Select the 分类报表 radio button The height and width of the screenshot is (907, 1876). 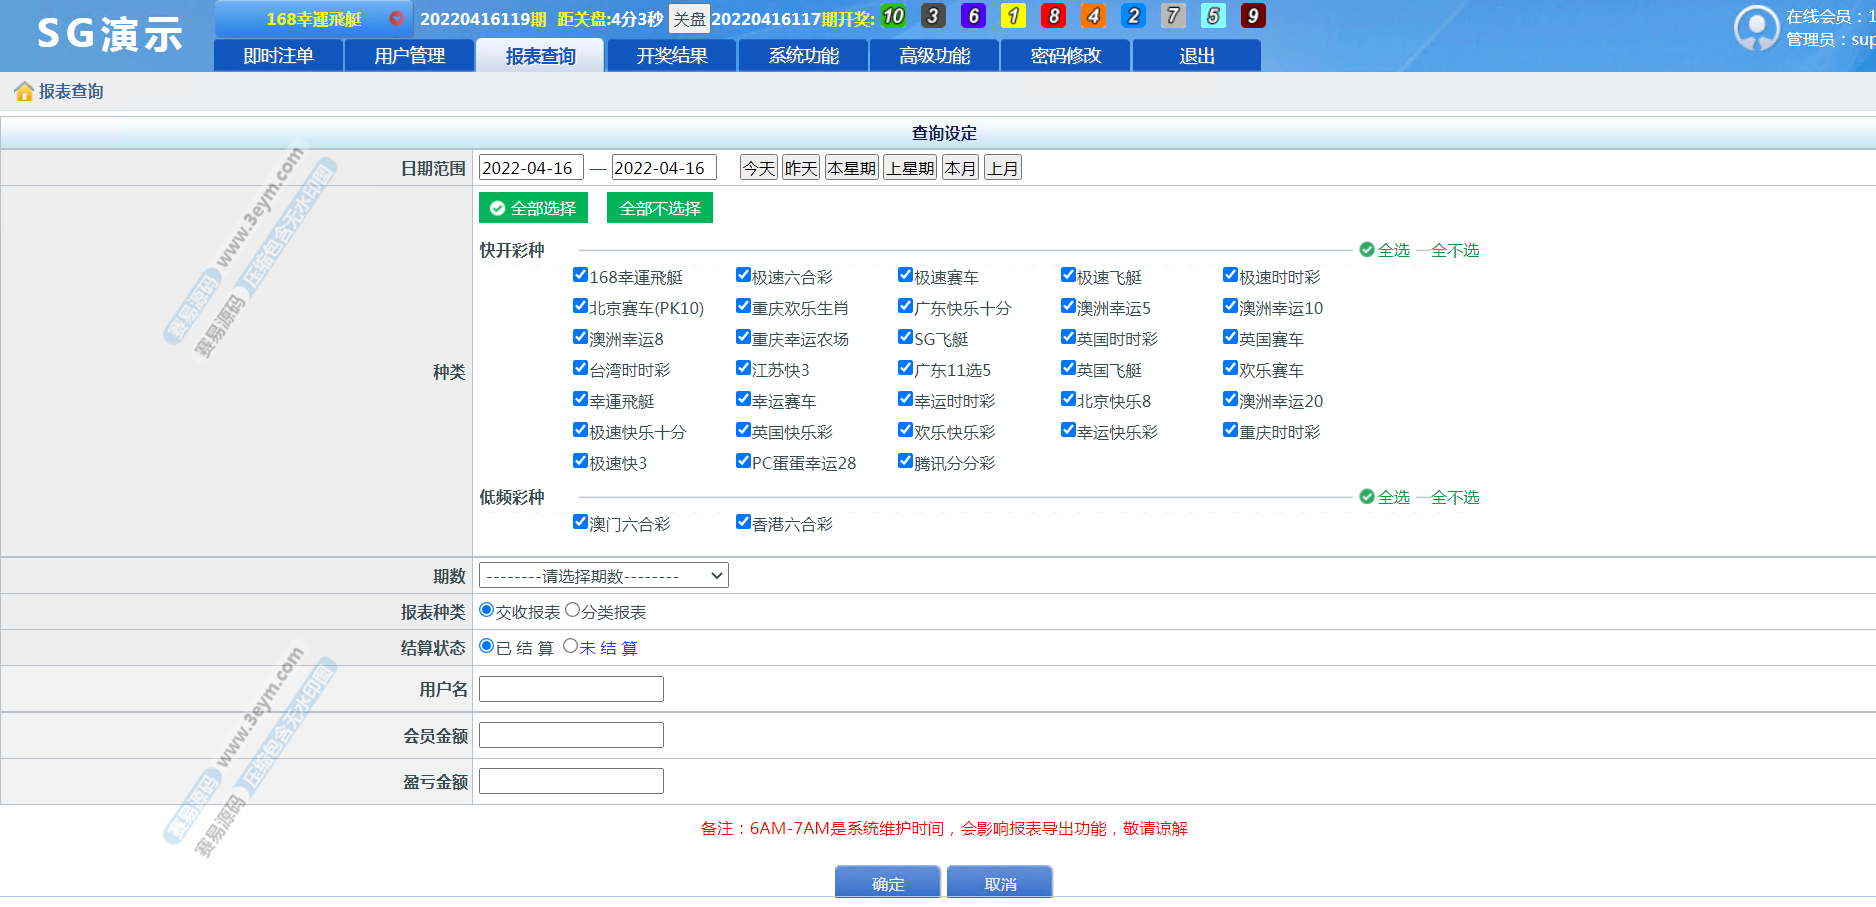(x=573, y=610)
